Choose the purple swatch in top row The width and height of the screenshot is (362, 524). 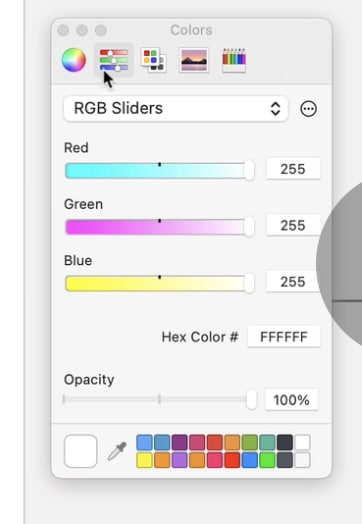(x=179, y=442)
